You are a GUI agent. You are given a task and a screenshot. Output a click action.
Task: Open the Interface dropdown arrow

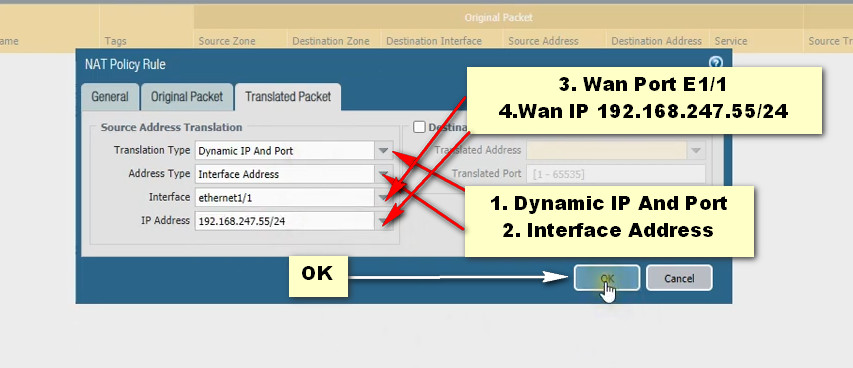point(383,198)
